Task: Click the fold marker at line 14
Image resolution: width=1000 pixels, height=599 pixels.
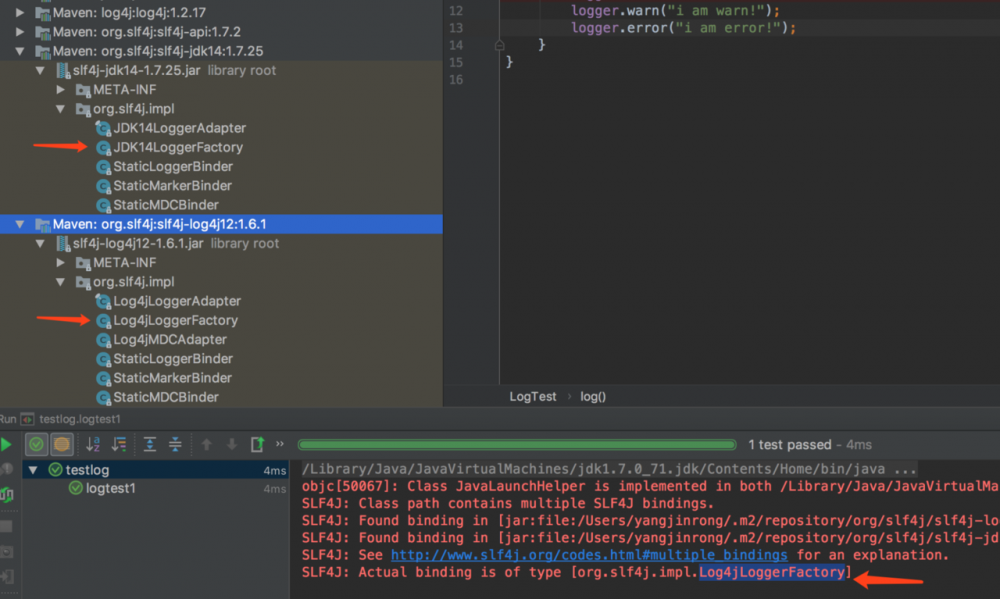Action: [499, 45]
